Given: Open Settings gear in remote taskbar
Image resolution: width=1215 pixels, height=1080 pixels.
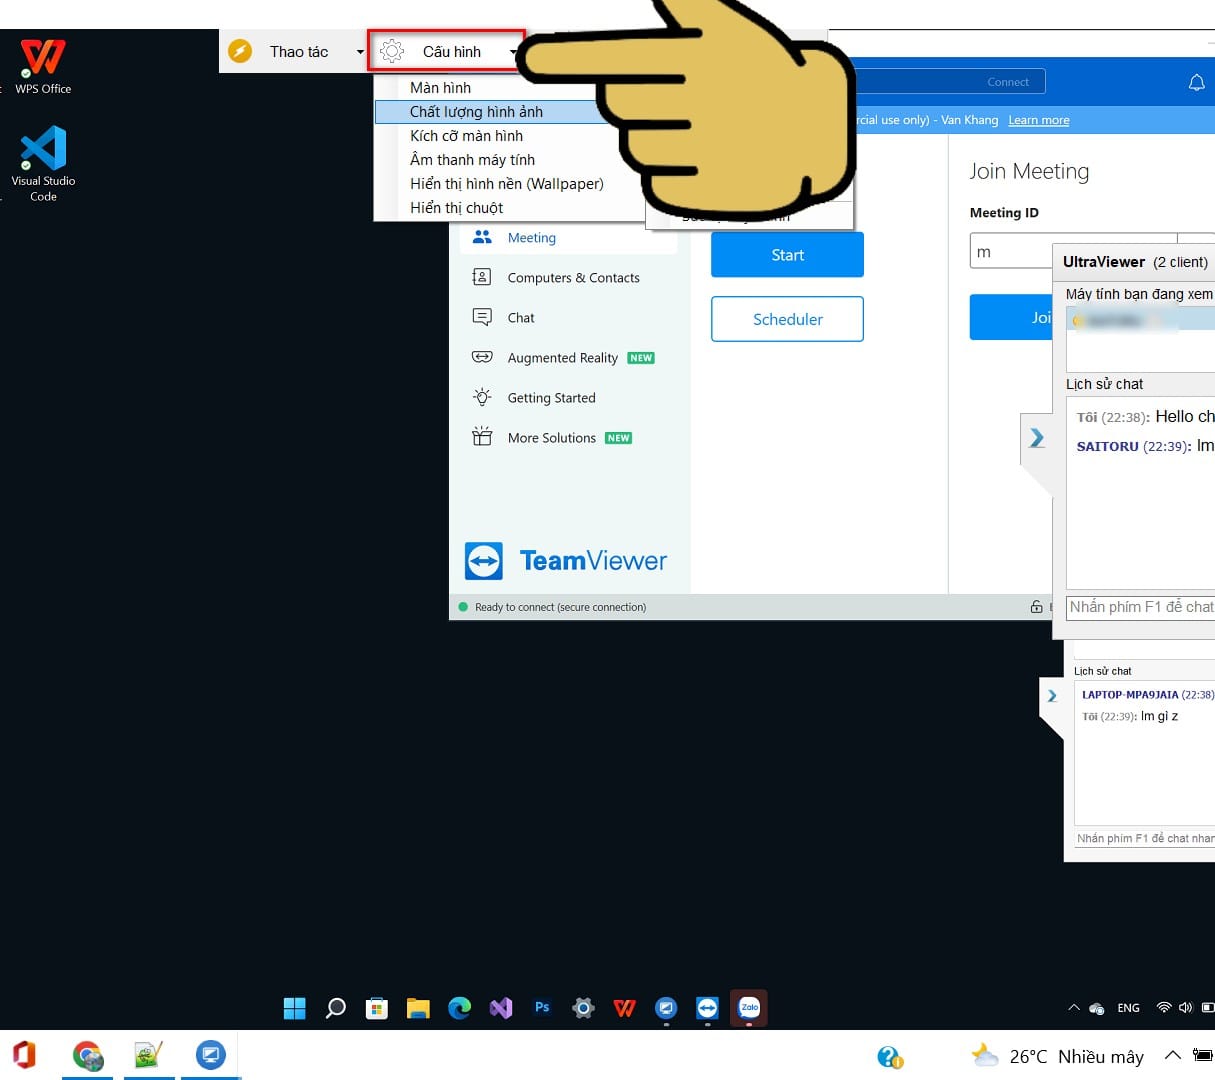Looking at the screenshot, I should coord(583,1008).
